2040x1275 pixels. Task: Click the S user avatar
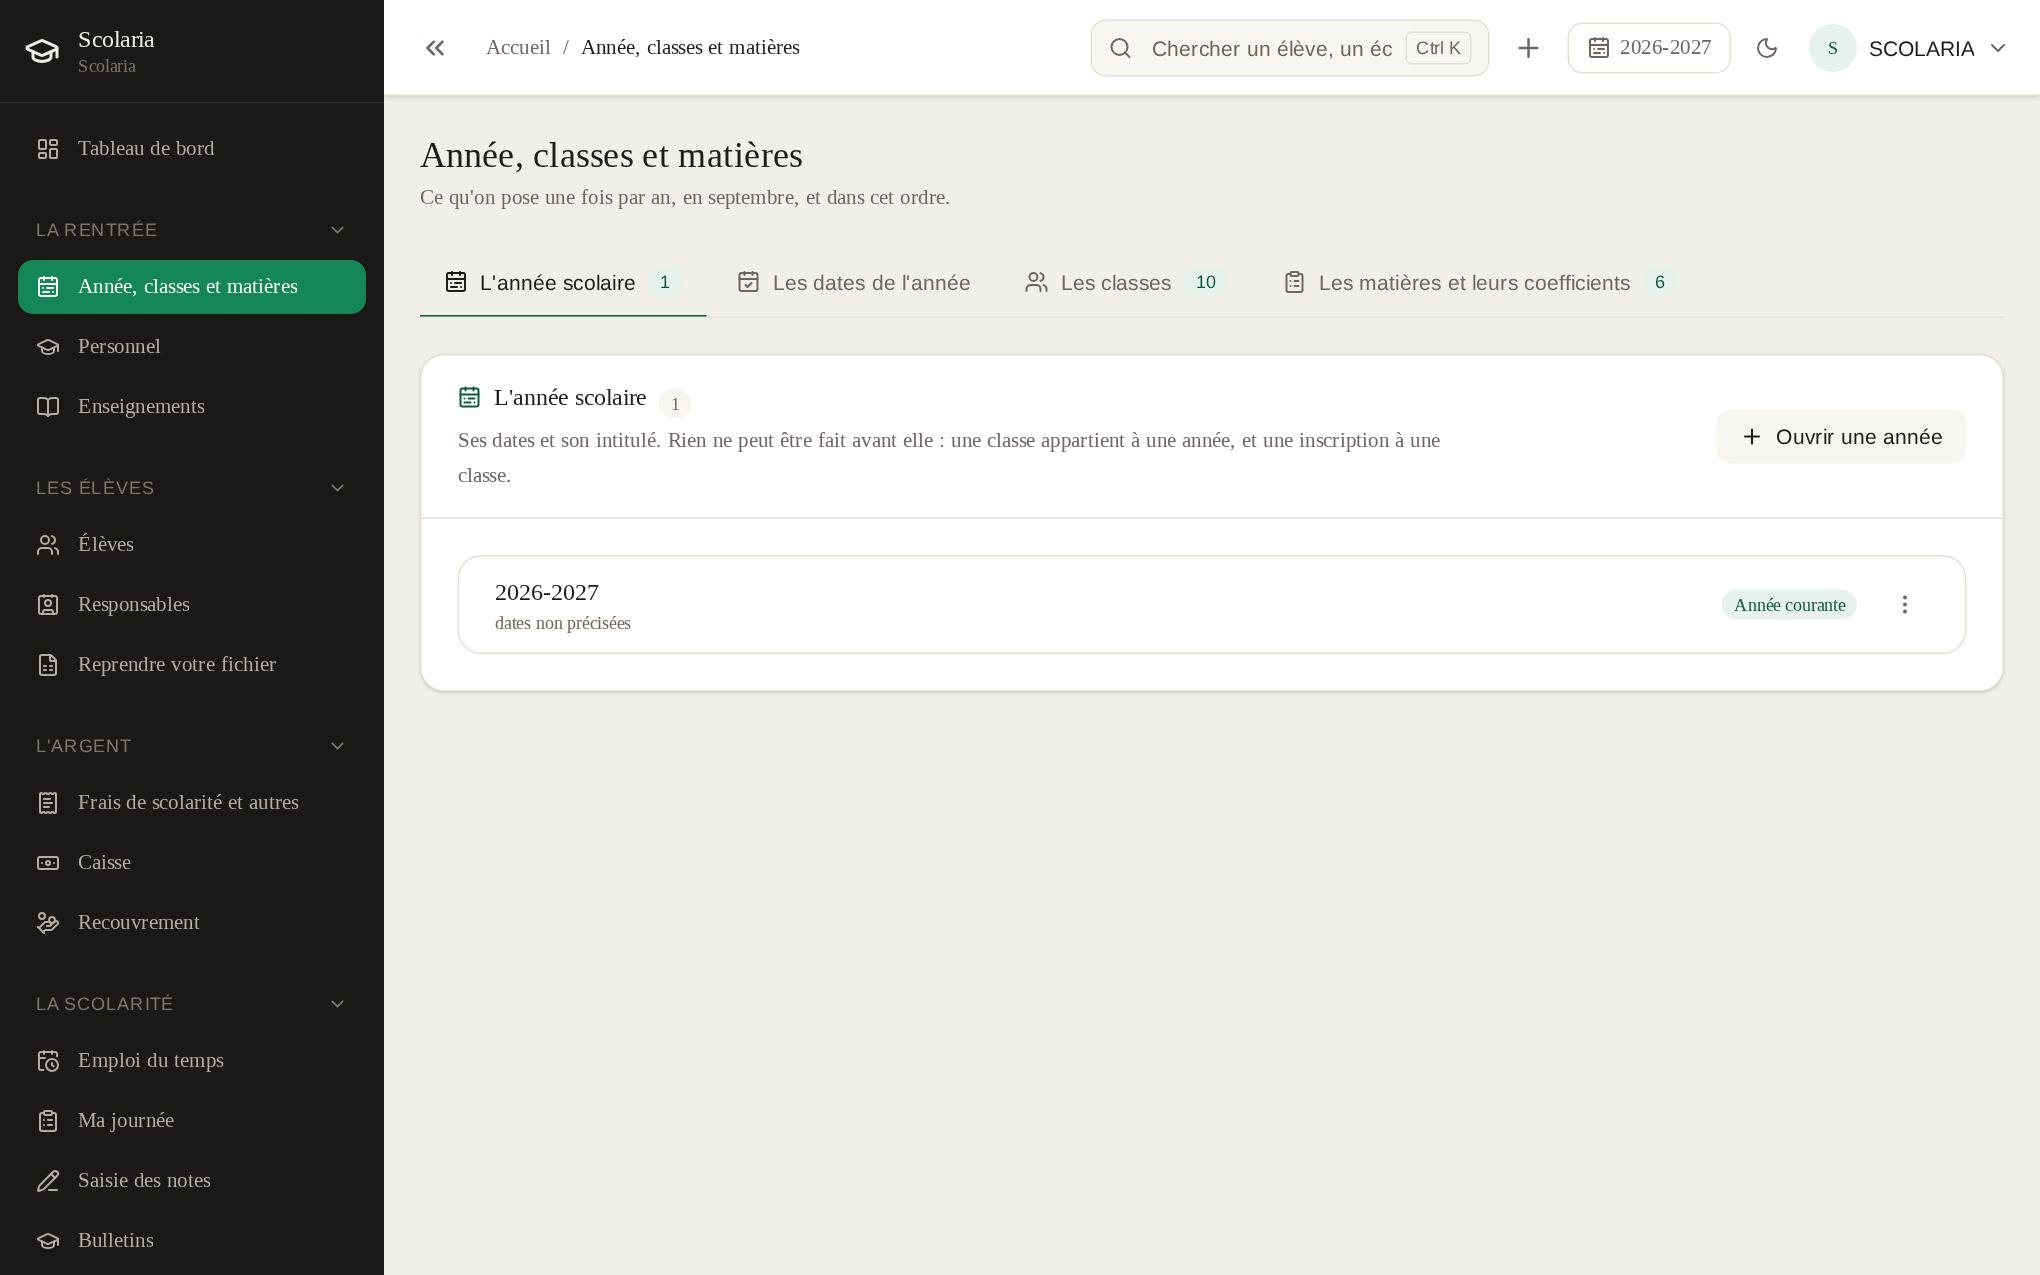pos(1833,48)
